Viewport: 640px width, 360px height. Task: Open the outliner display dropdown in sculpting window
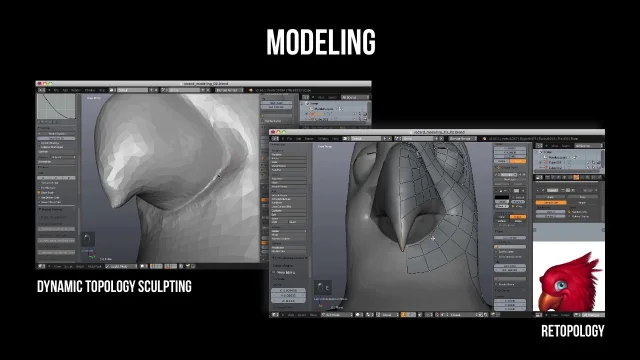(355, 97)
